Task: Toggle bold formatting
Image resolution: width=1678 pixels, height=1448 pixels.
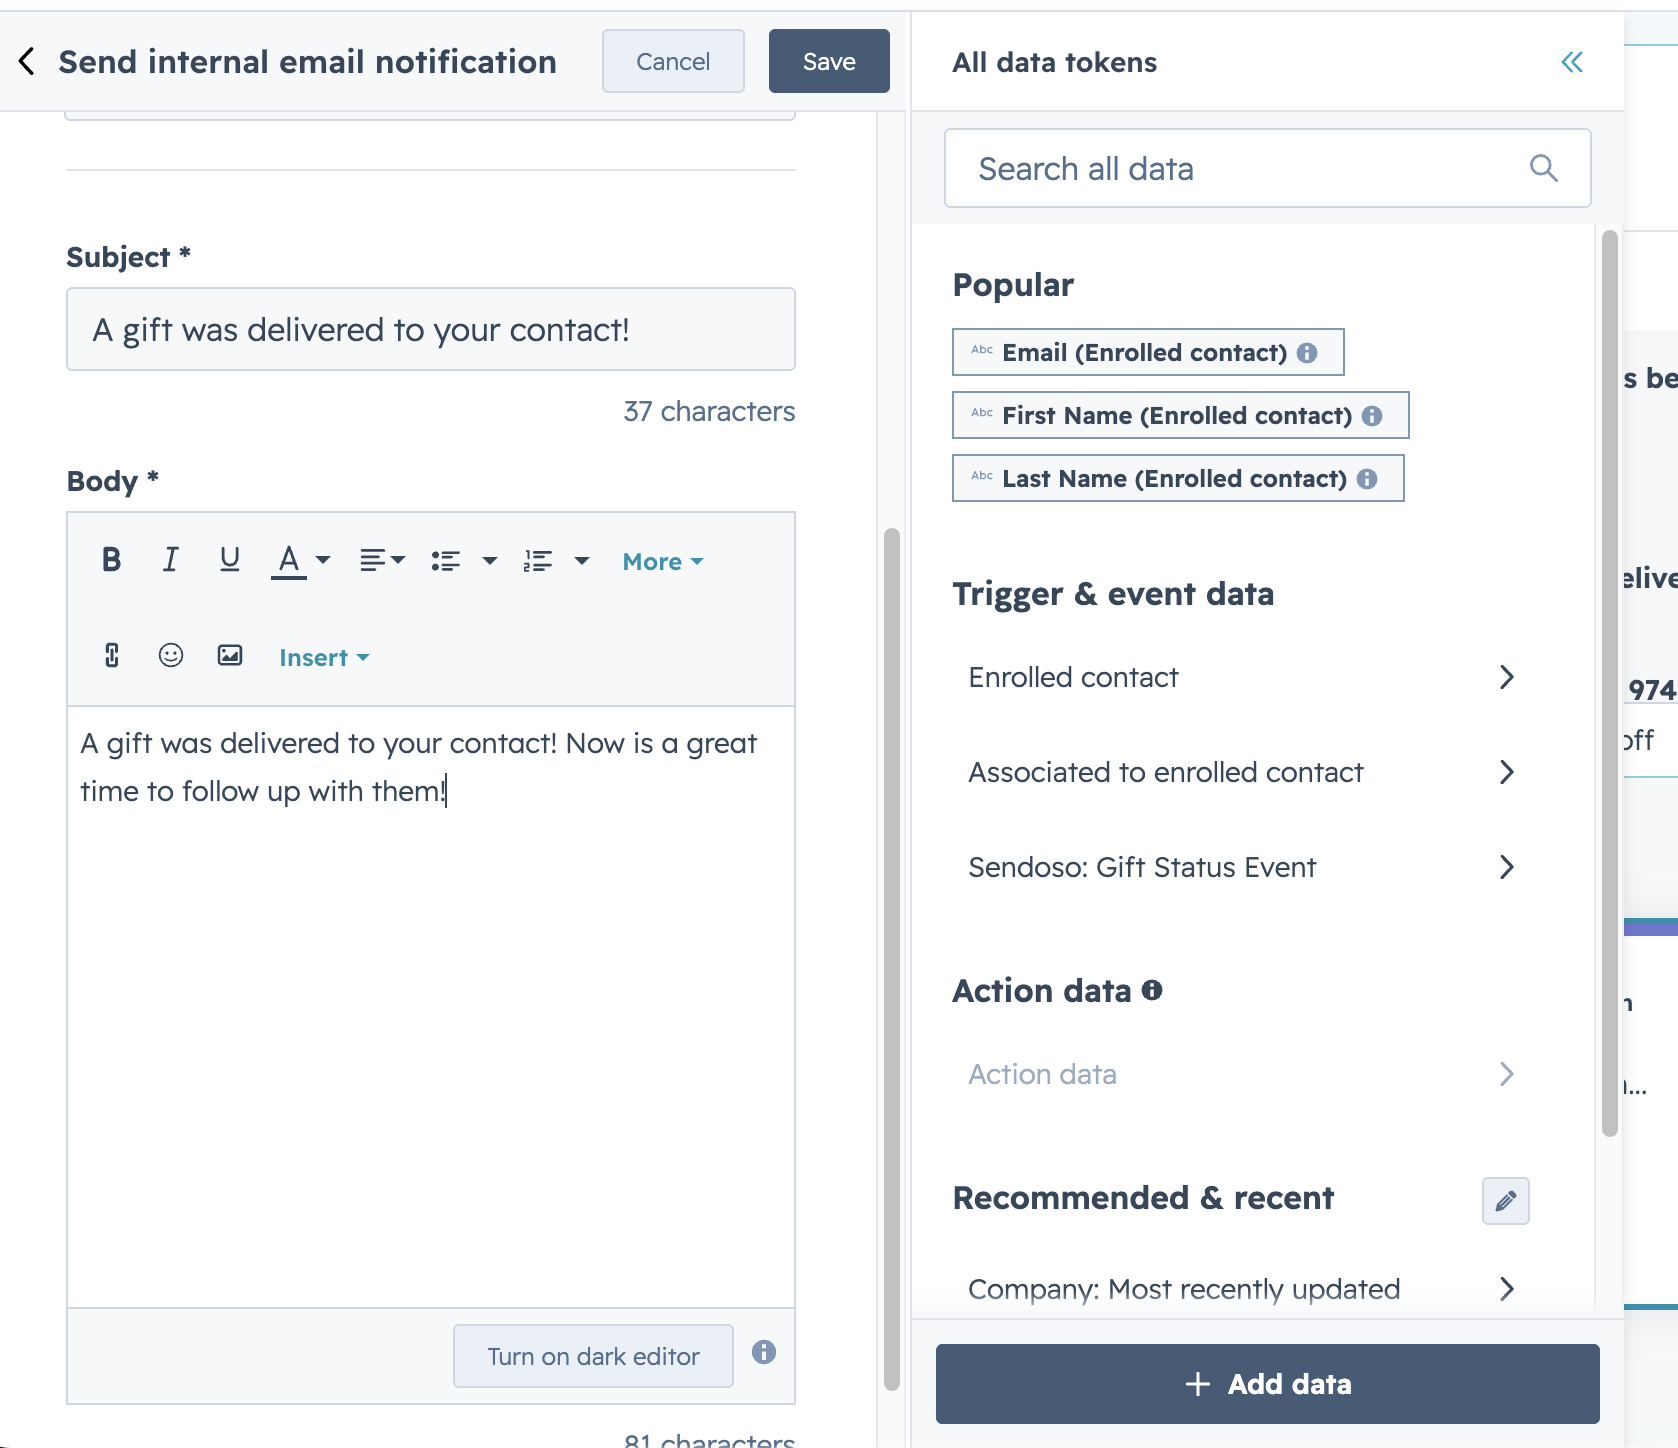Action: click(111, 560)
